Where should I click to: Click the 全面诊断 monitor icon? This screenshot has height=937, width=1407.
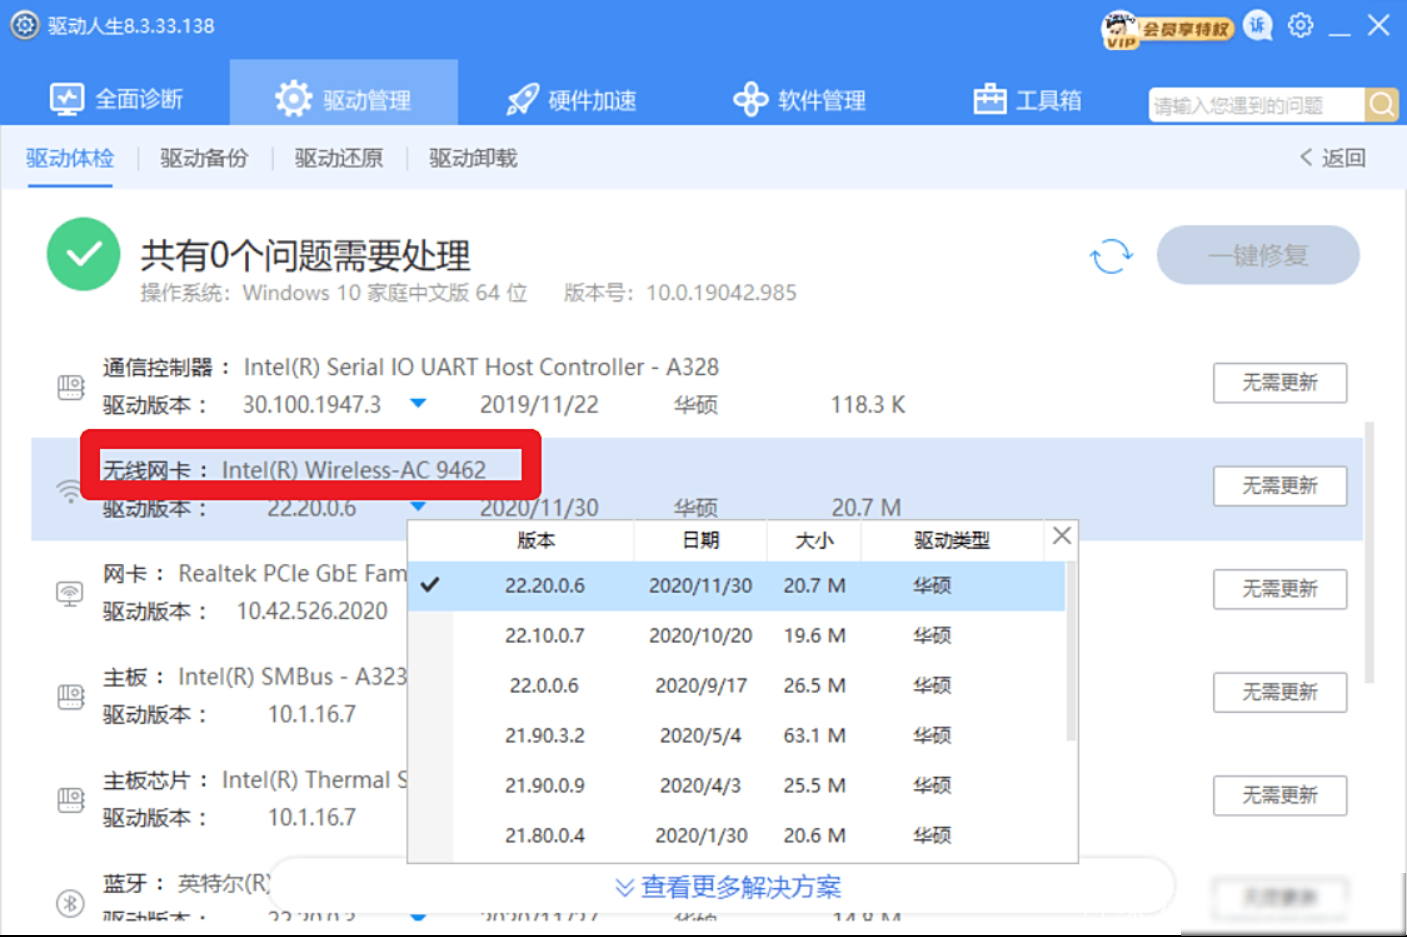click(67, 99)
